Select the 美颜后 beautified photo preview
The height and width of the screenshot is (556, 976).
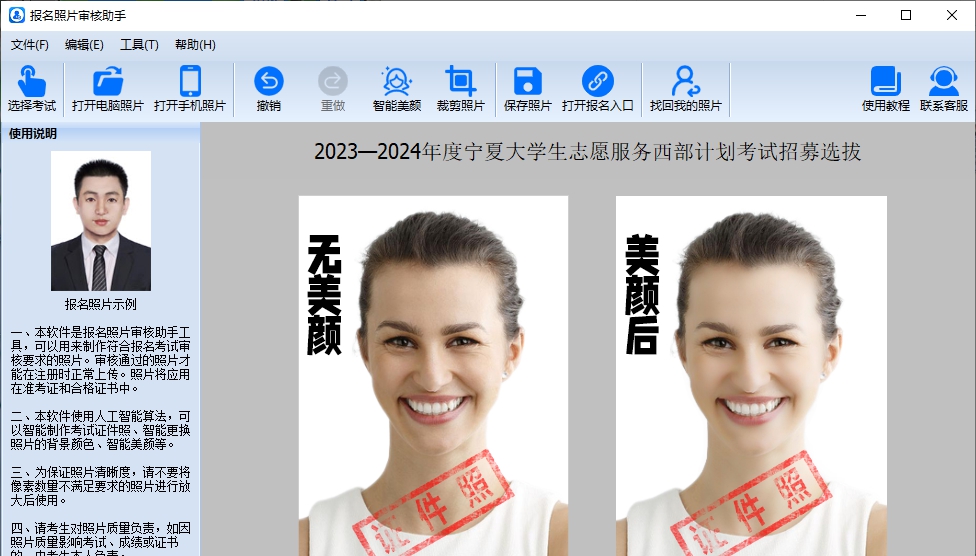[x=751, y=376]
